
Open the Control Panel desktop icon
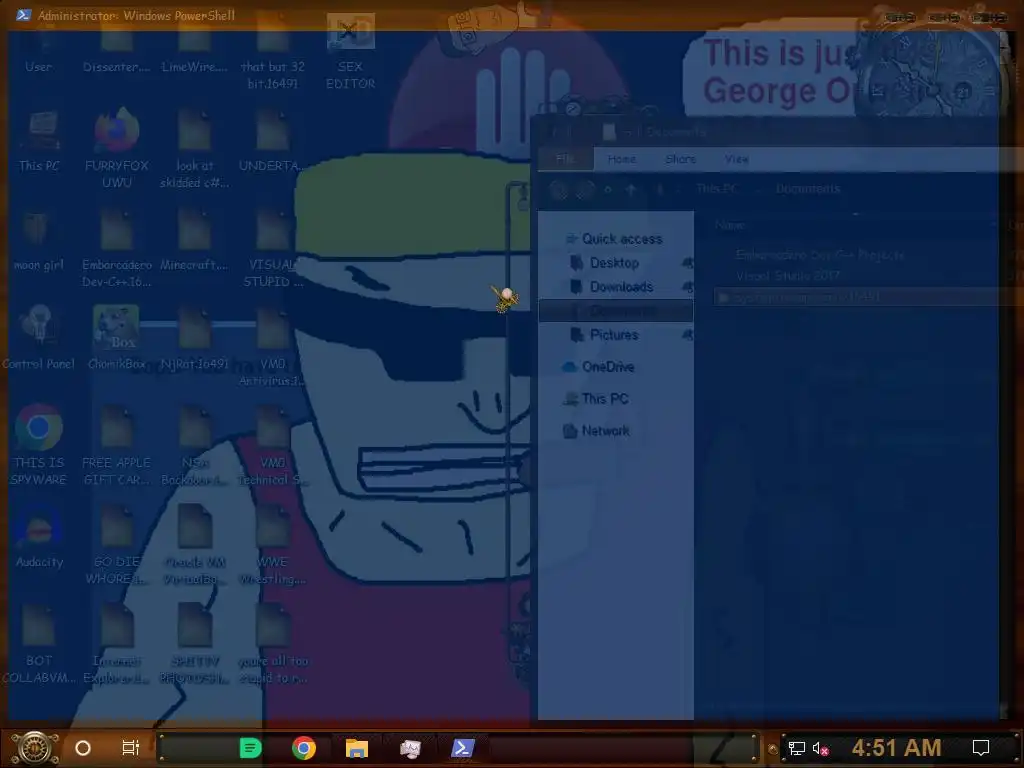pyautogui.click(x=39, y=338)
